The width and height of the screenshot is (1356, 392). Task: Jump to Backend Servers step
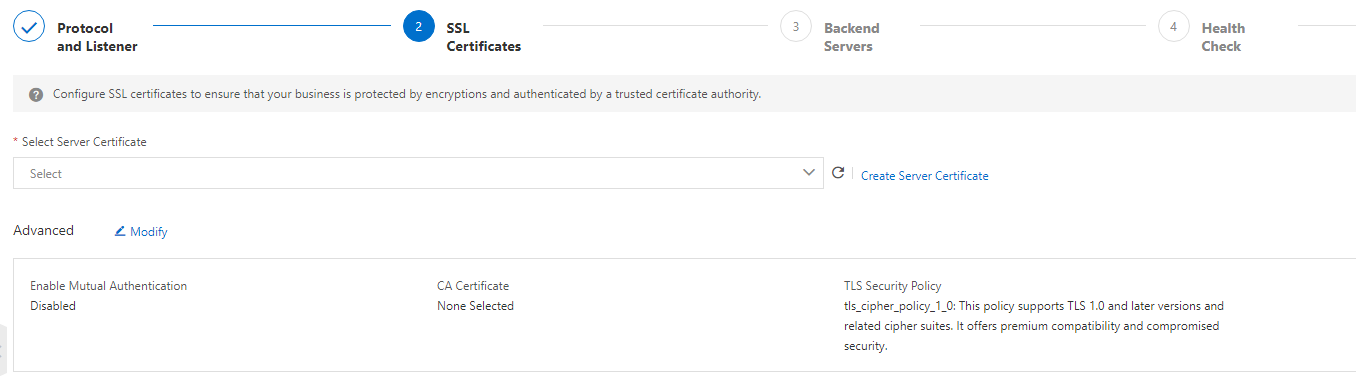coord(852,37)
